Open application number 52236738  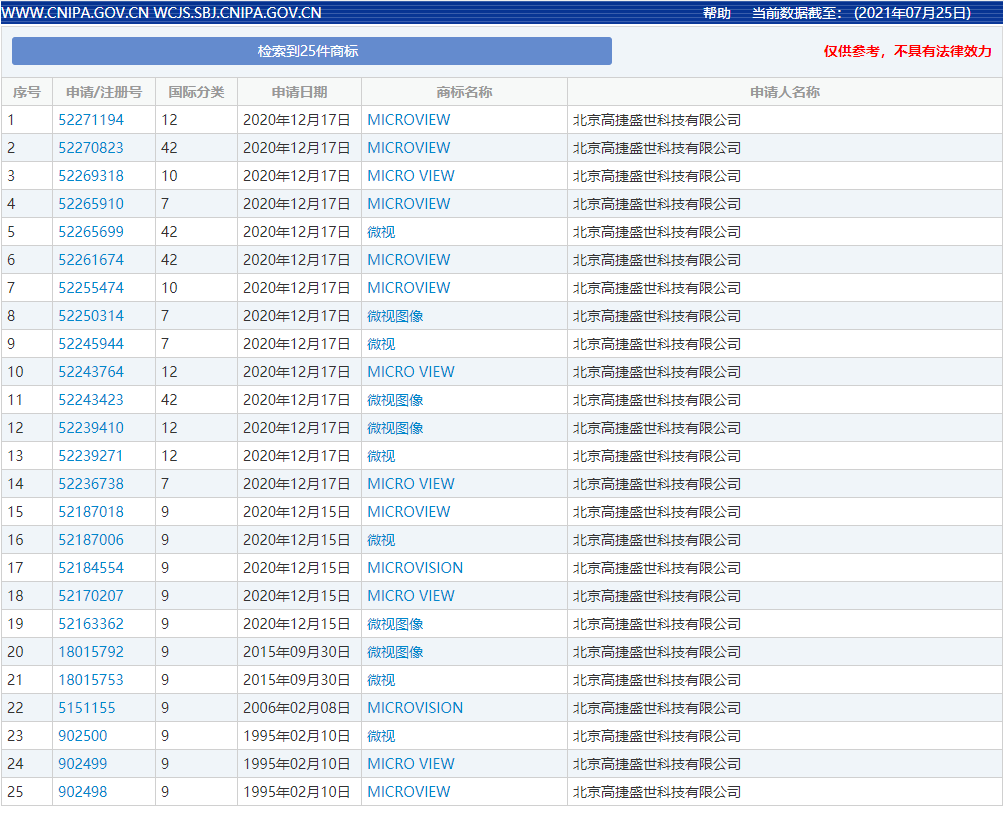point(91,484)
